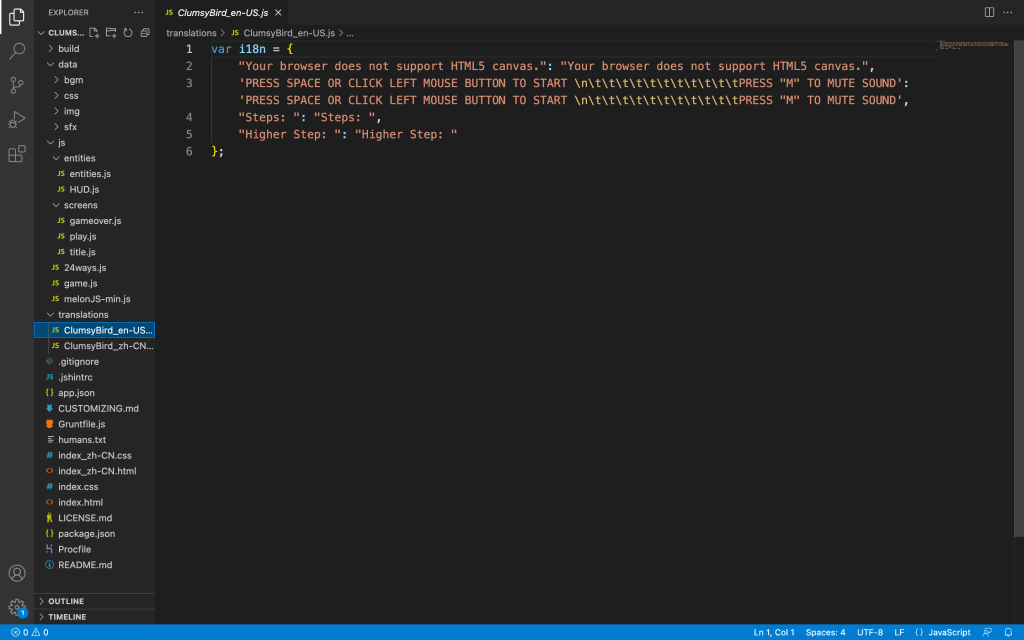Collapse all folders in Explorer

[x=144, y=33]
